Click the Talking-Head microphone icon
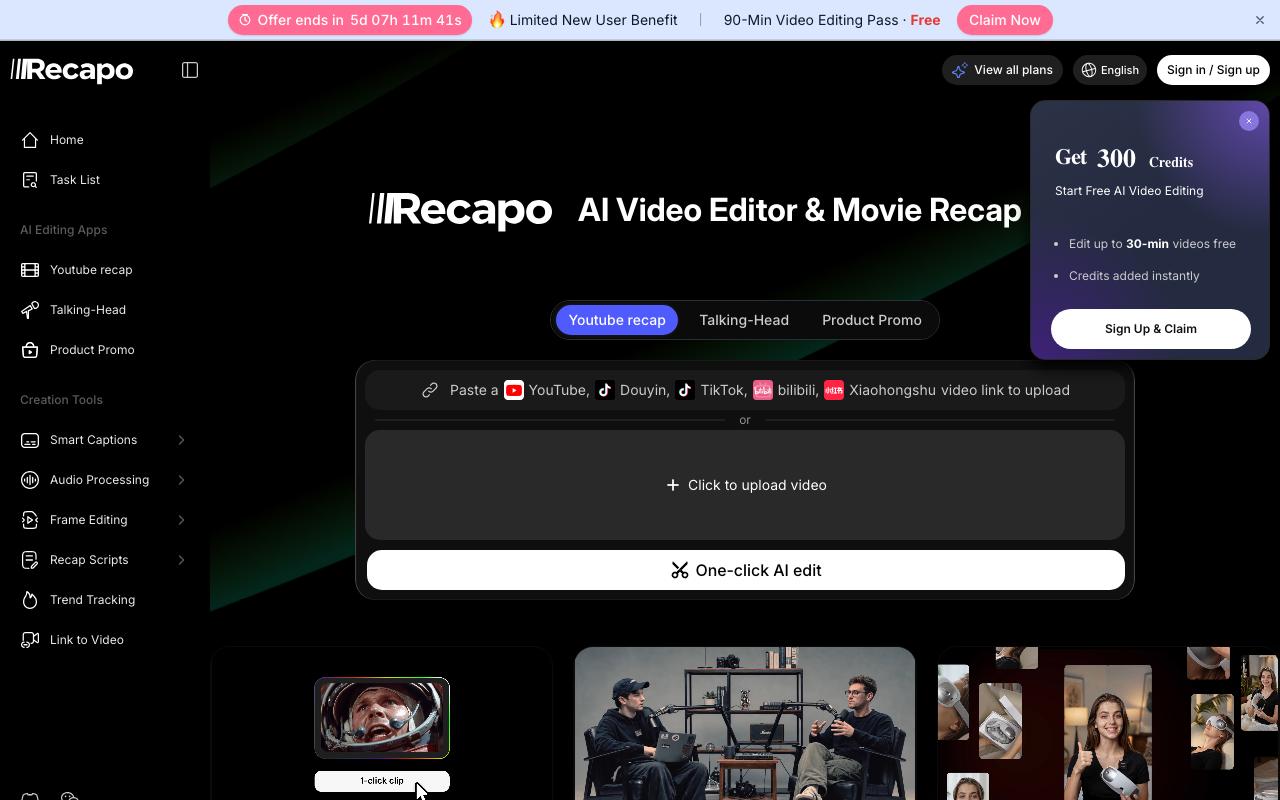Viewport: 1280px width, 800px height. click(x=30, y=310)
